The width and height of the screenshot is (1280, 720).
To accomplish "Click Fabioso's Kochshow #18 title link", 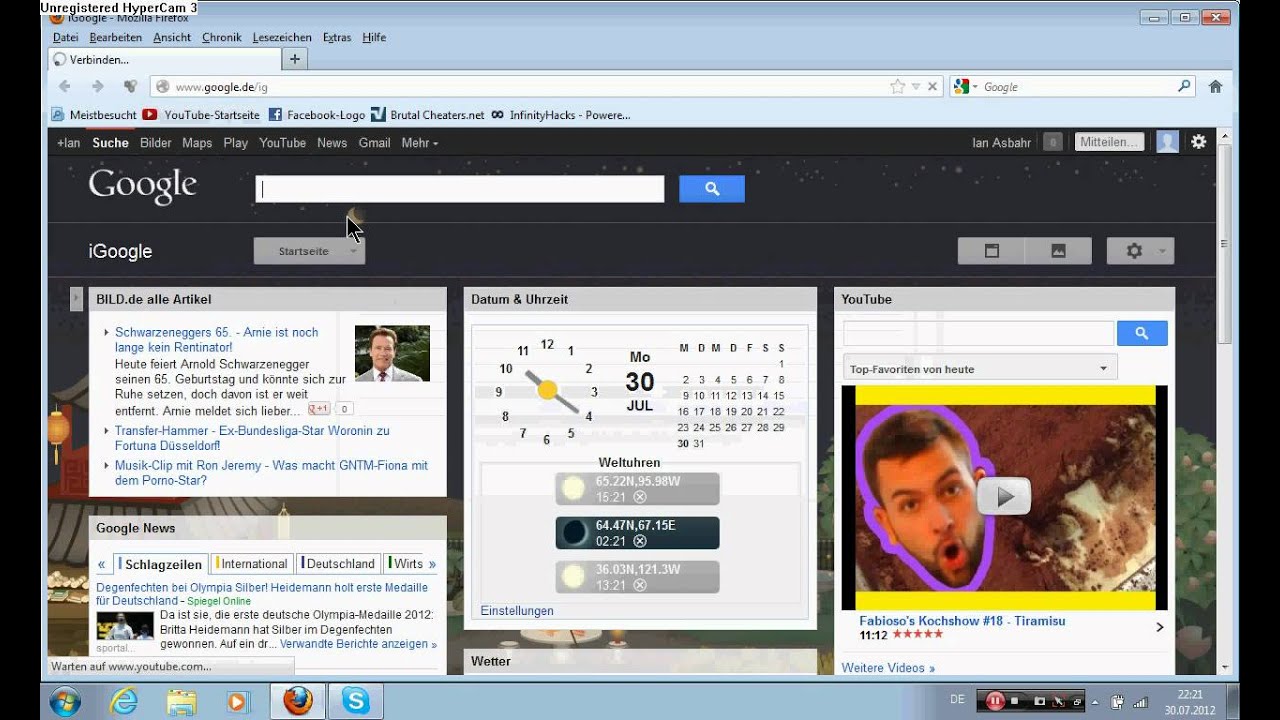I will pos(962,621).
